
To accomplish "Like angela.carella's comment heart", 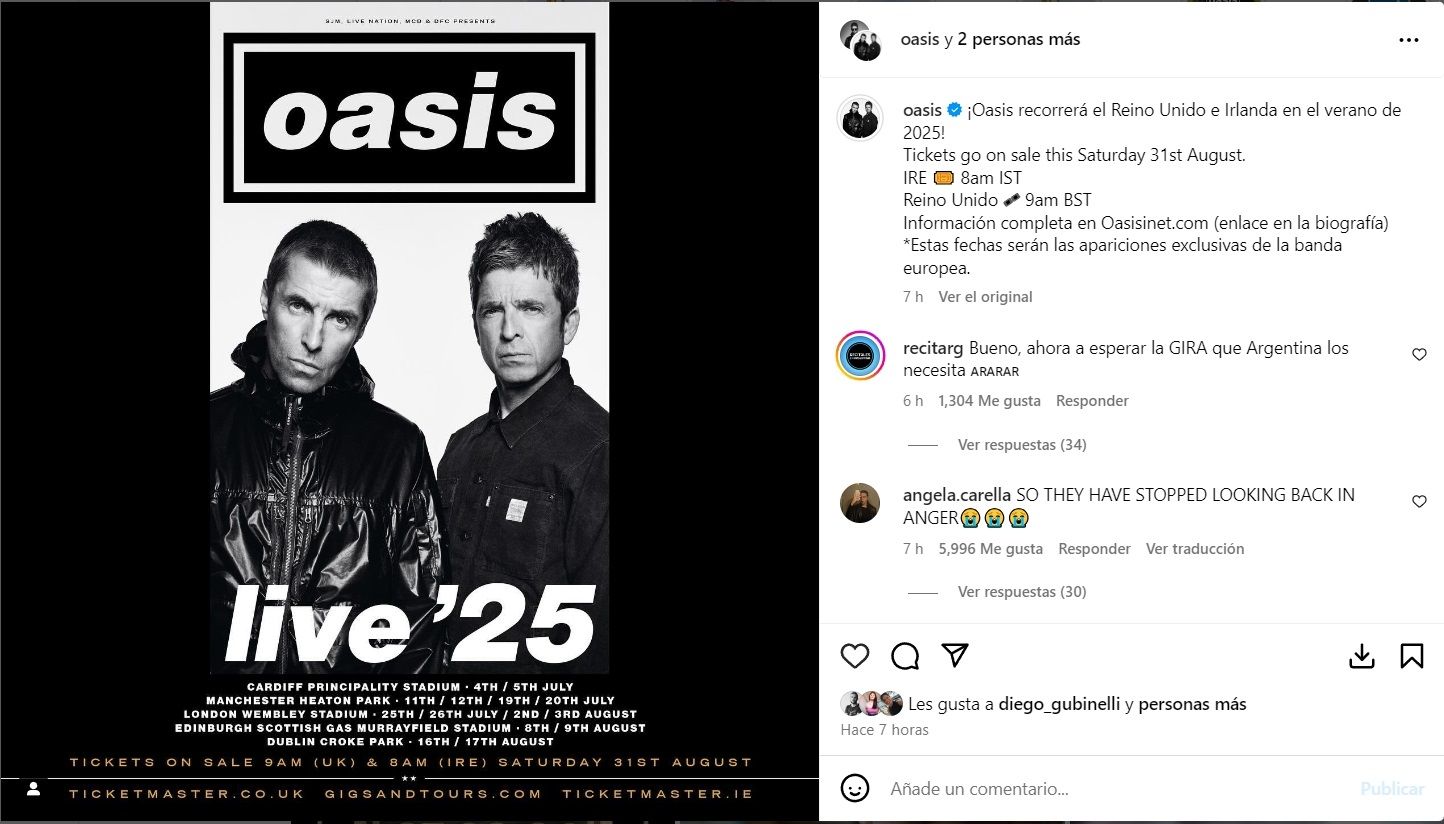I will coord(1419,502).
